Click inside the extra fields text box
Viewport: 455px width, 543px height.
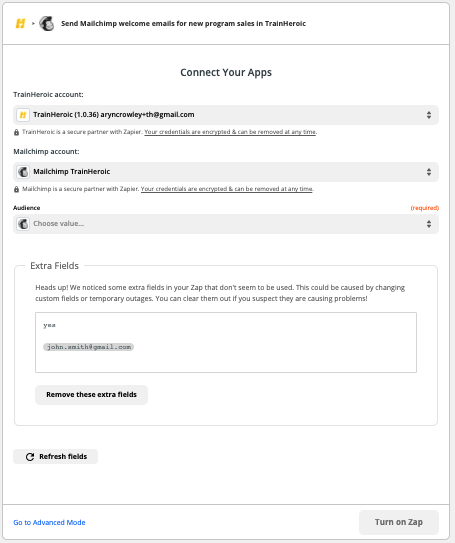[226, 342]
